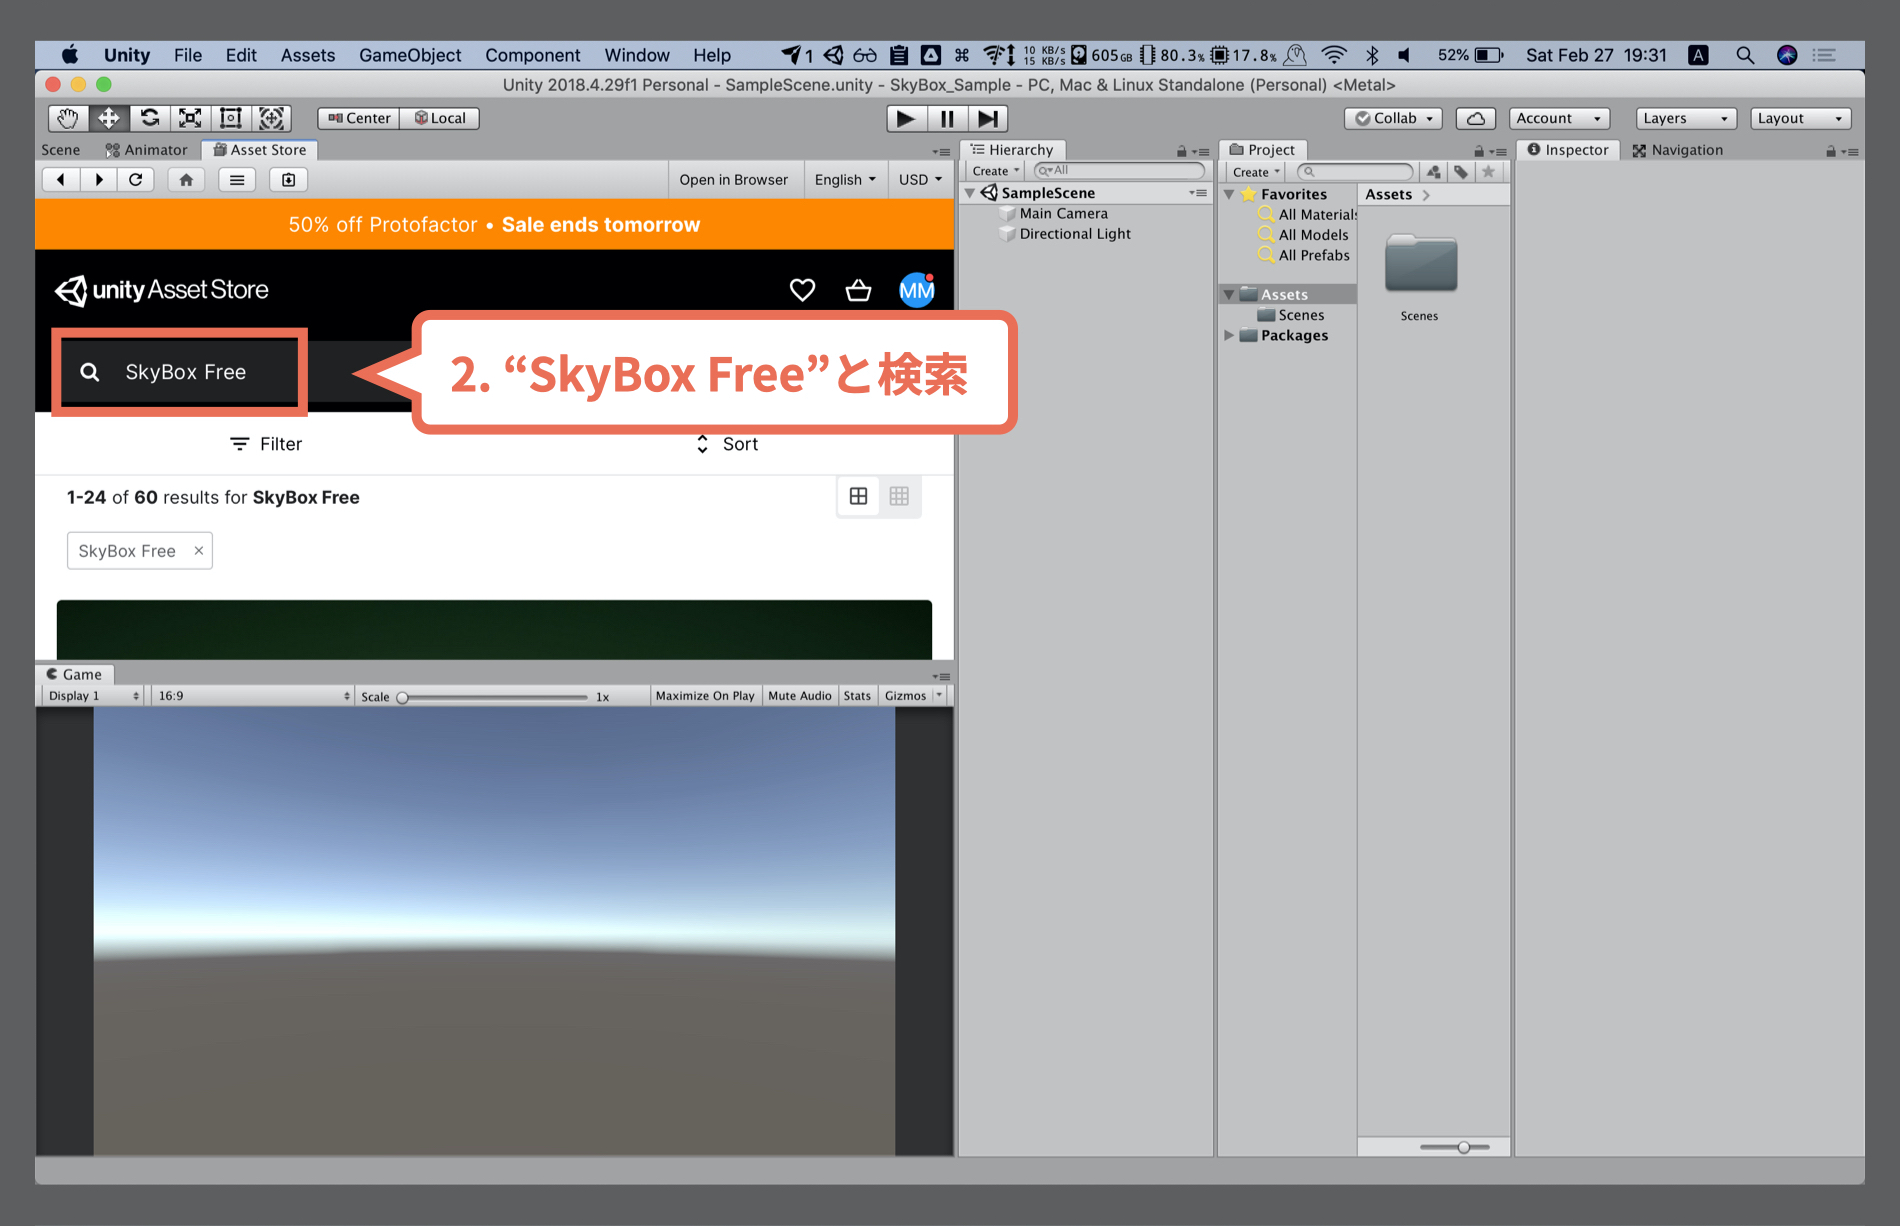The image size is (1900, 1226).
Task: Open the Layers dropdown
Action: pyautogui.click(x=1686, y=118)
